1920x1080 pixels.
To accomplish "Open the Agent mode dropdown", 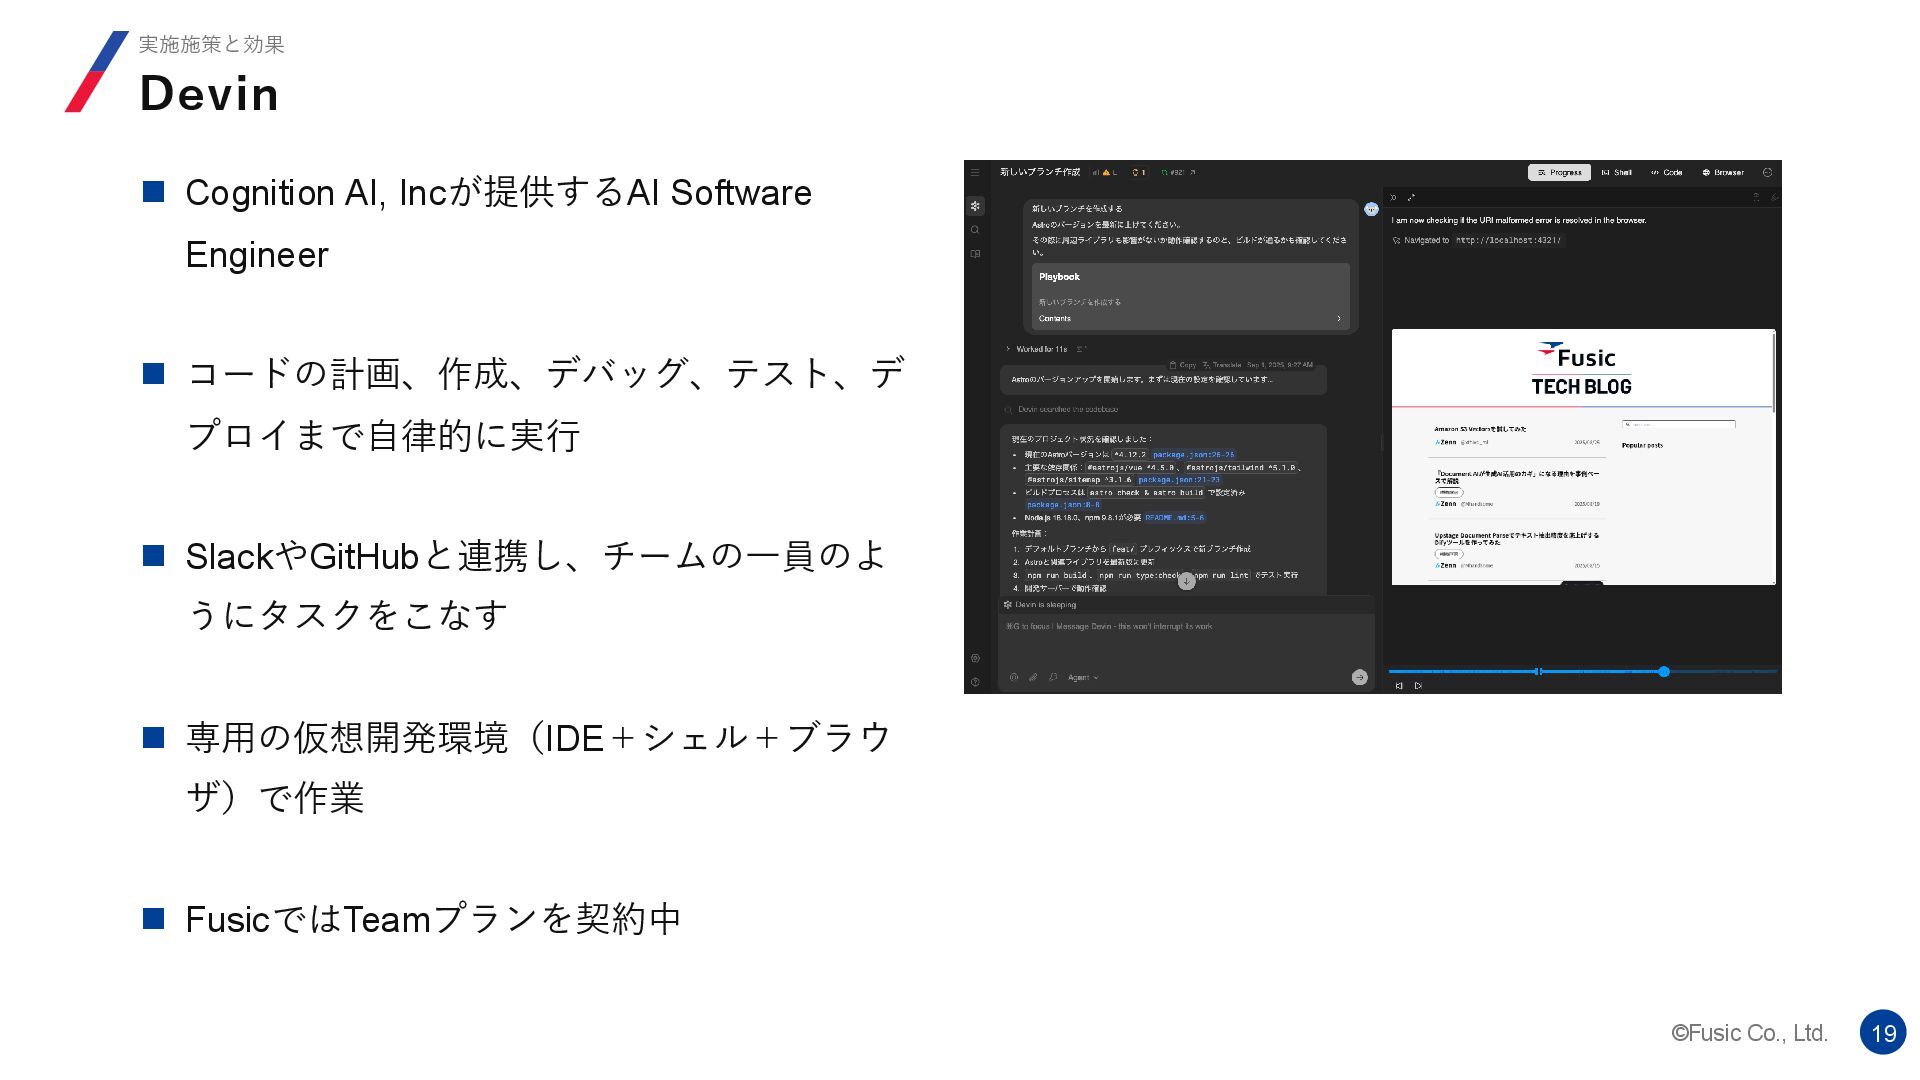I will (1082, 677).
